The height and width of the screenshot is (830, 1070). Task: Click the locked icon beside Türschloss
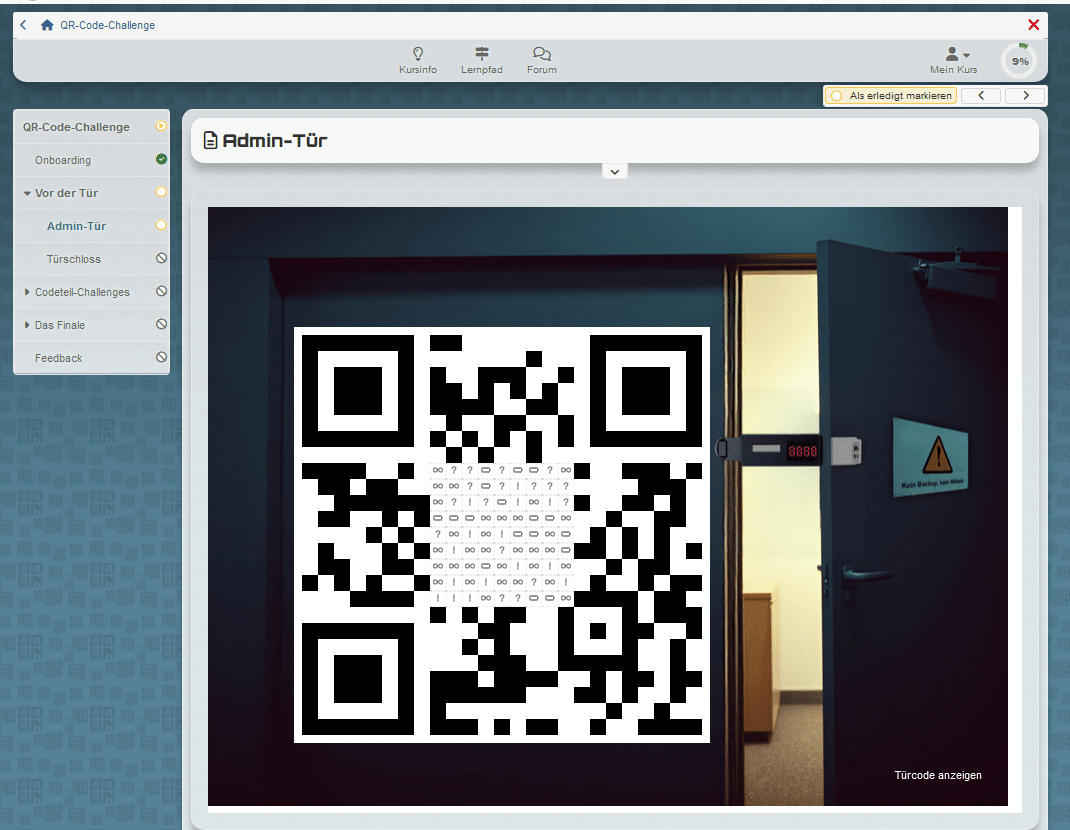point(161,258)
